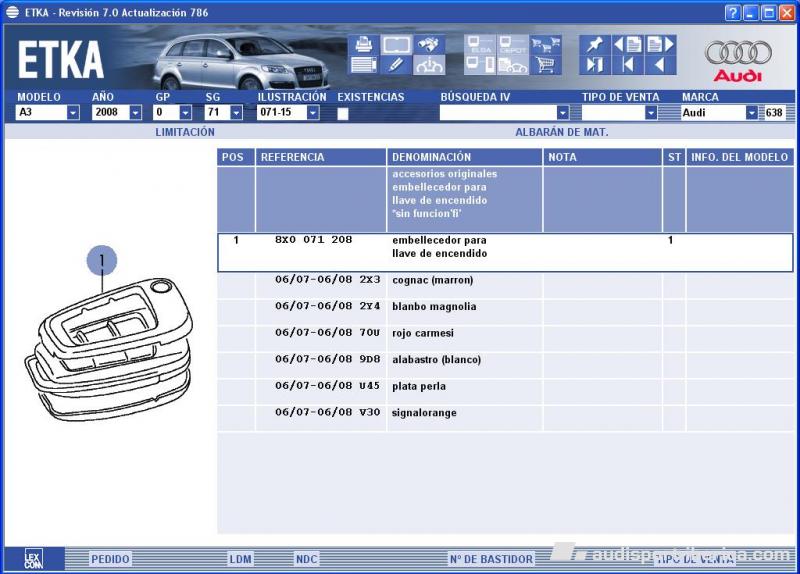Open the vehicle information icon
The height and width of the screenshot is (574, 800).
coord(429,65)
